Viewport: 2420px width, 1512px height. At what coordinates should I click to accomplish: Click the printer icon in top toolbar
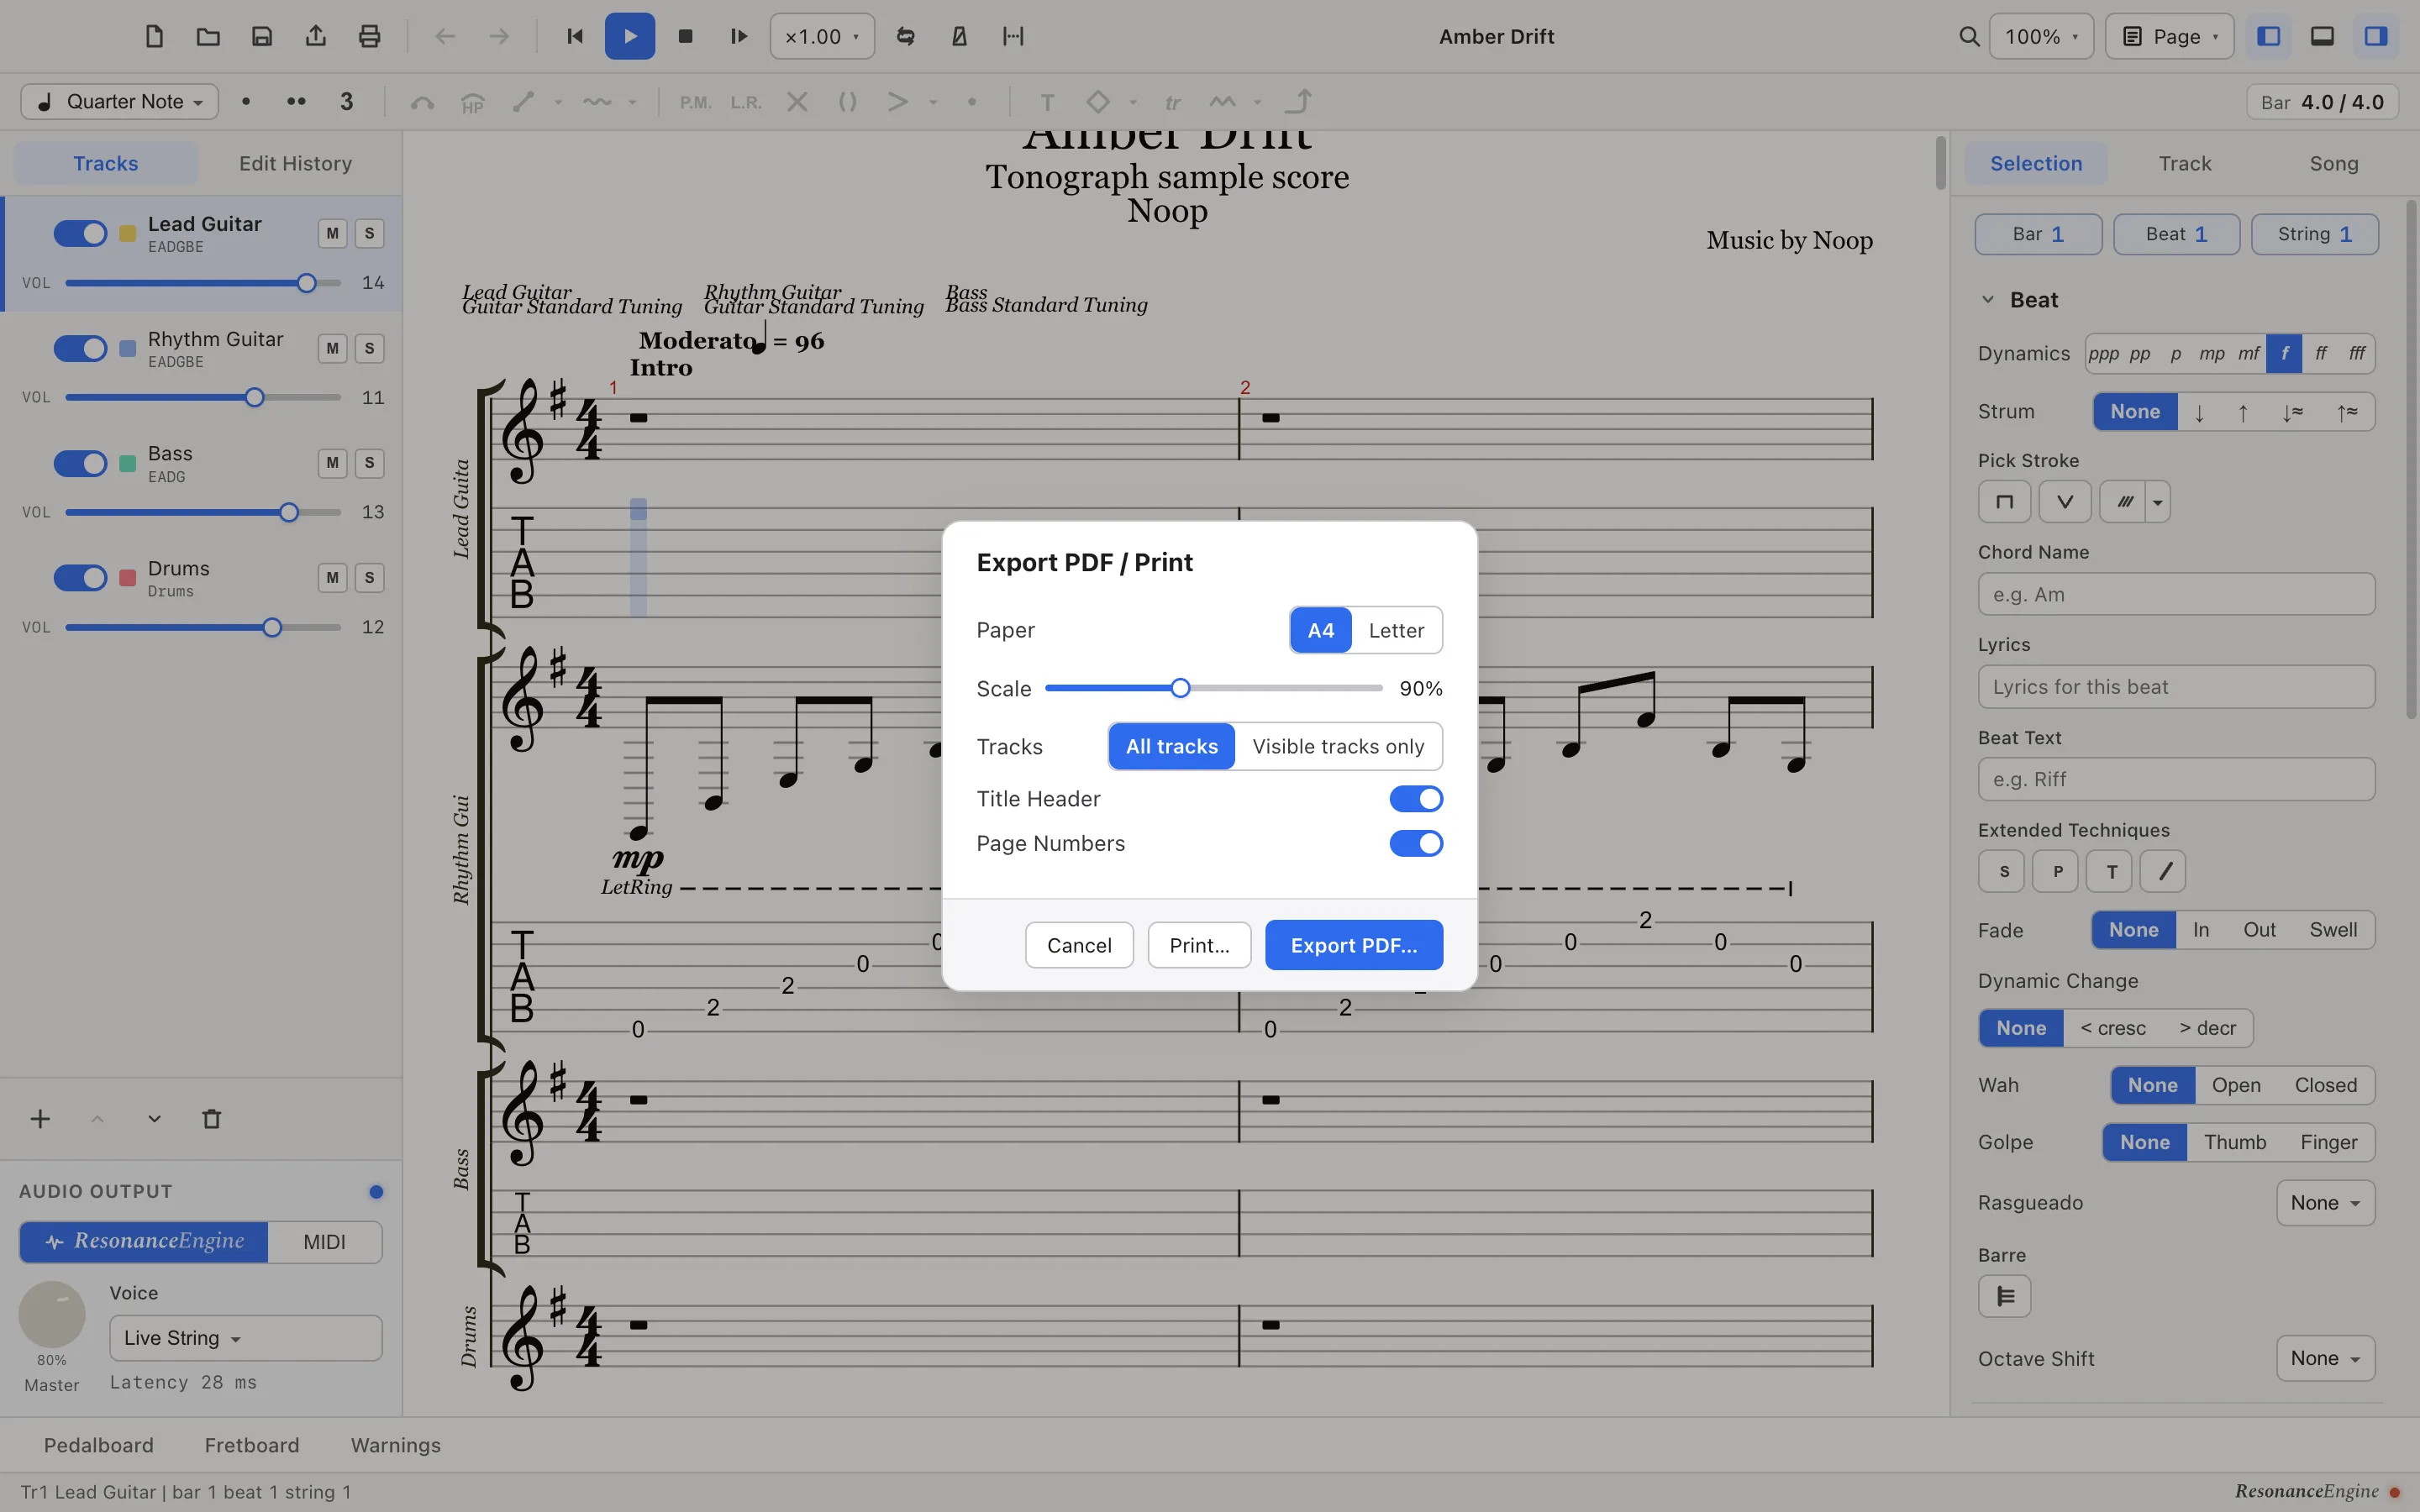point(370,36)
